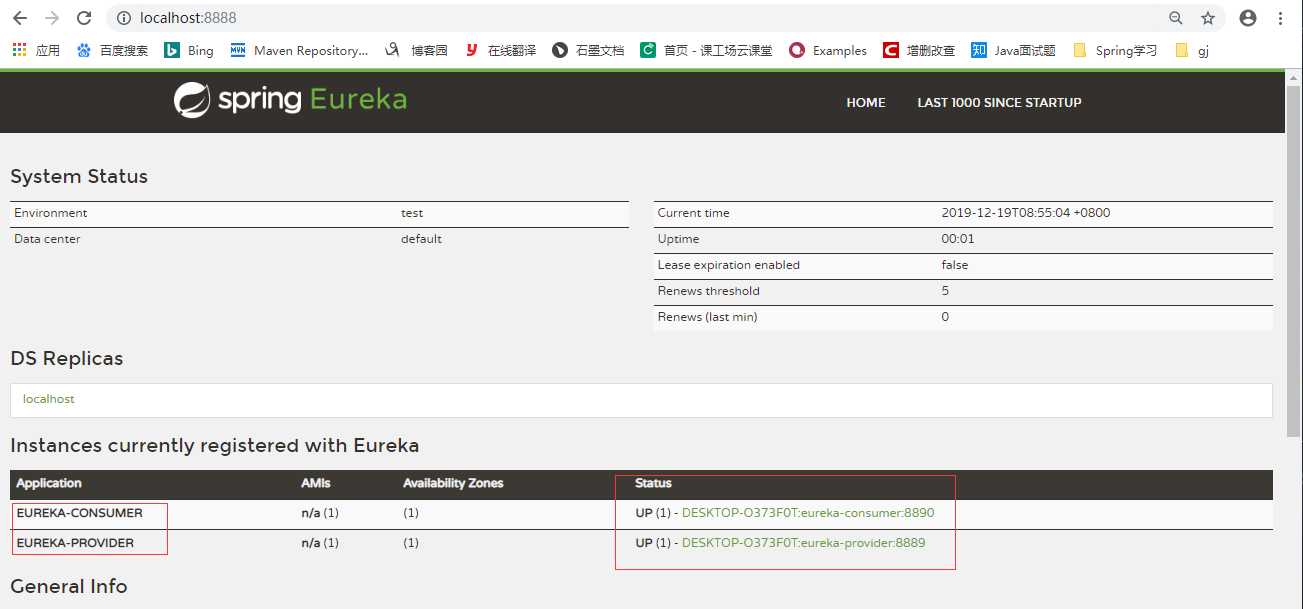Viewport: 1303px width, 609px height.
Task: Click the zoom magnifier icon in the address bar
Action: (1176, 18)
